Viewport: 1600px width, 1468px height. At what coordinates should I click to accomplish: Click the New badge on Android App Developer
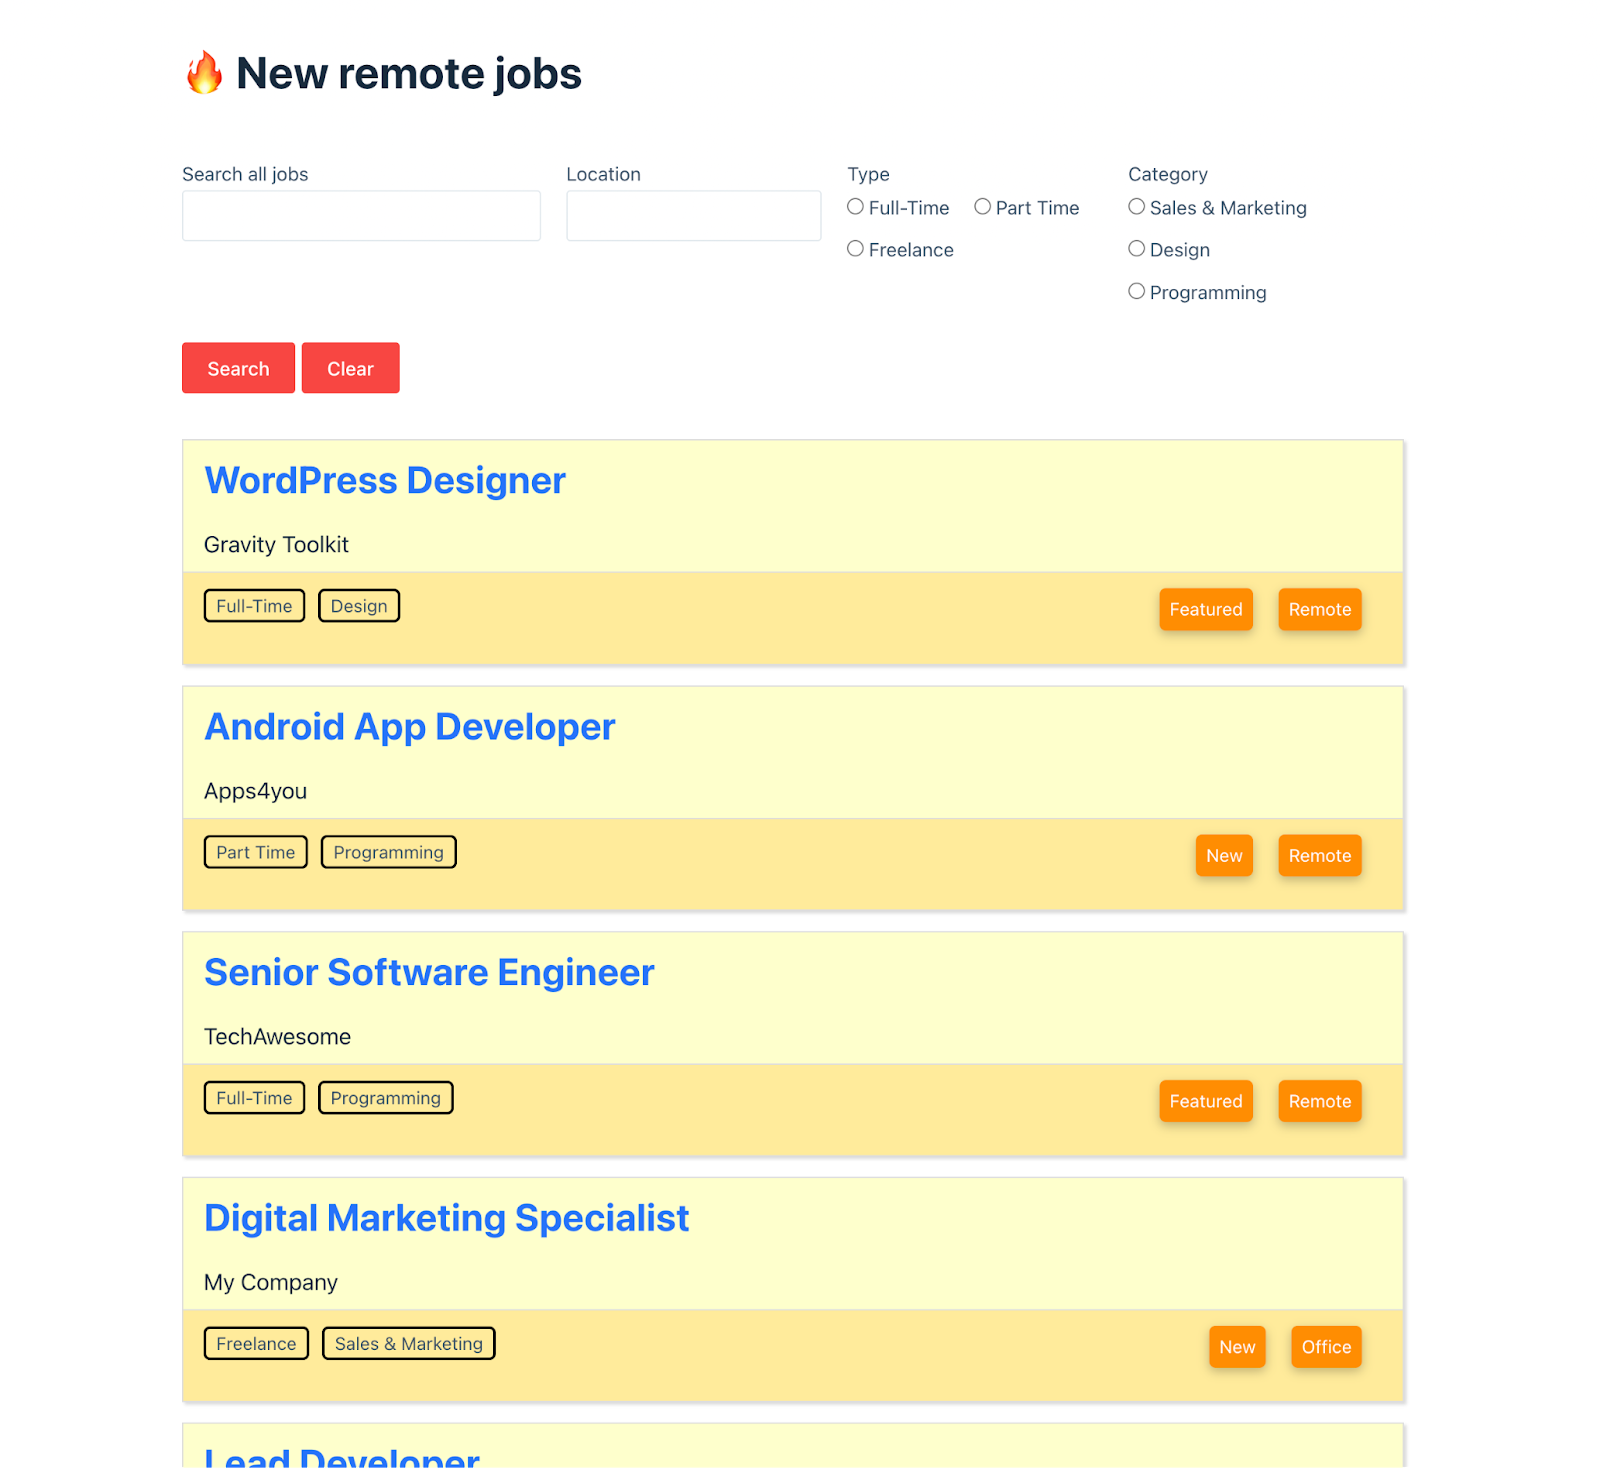point(1224,856)
